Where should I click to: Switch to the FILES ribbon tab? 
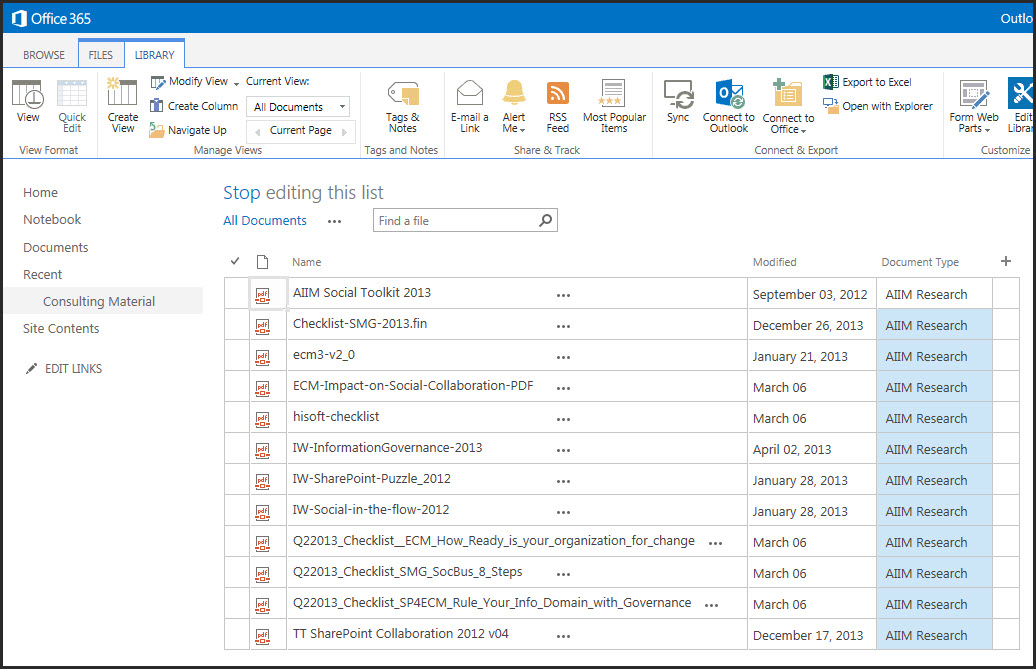tap(101, 55)
